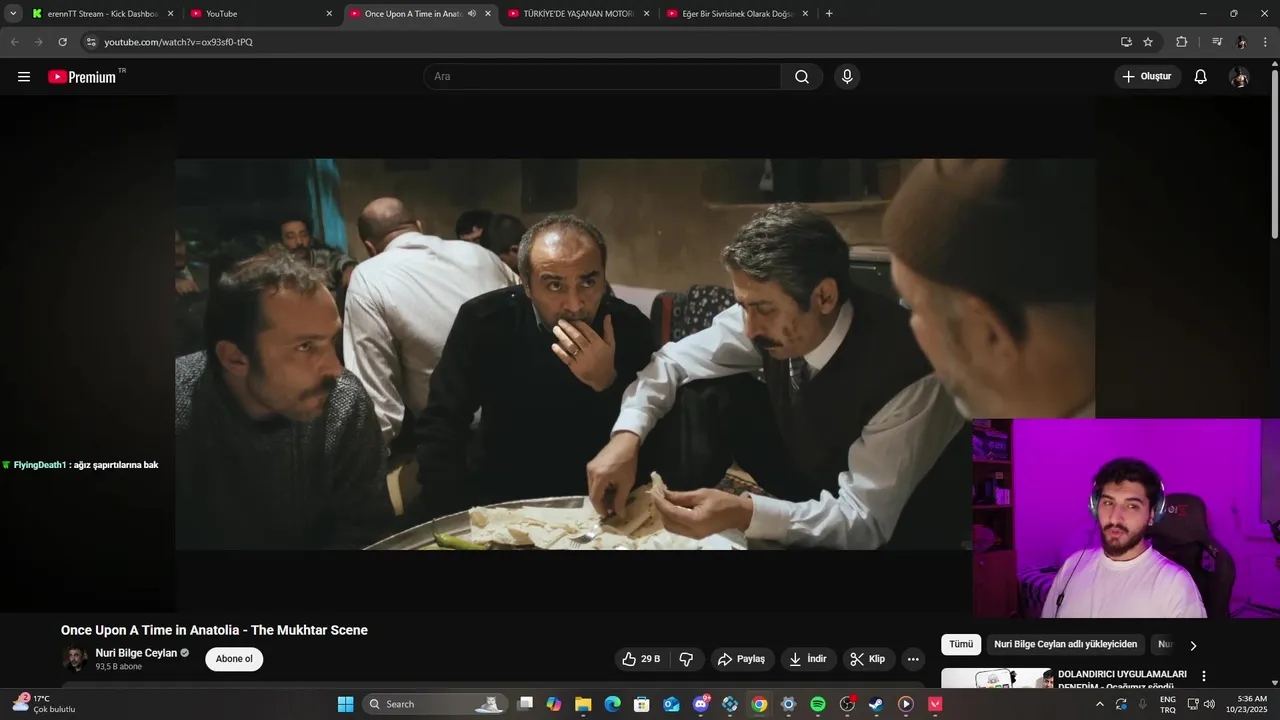
Task: Open Discord from the taskbar
Action: (x=701, y=704)
